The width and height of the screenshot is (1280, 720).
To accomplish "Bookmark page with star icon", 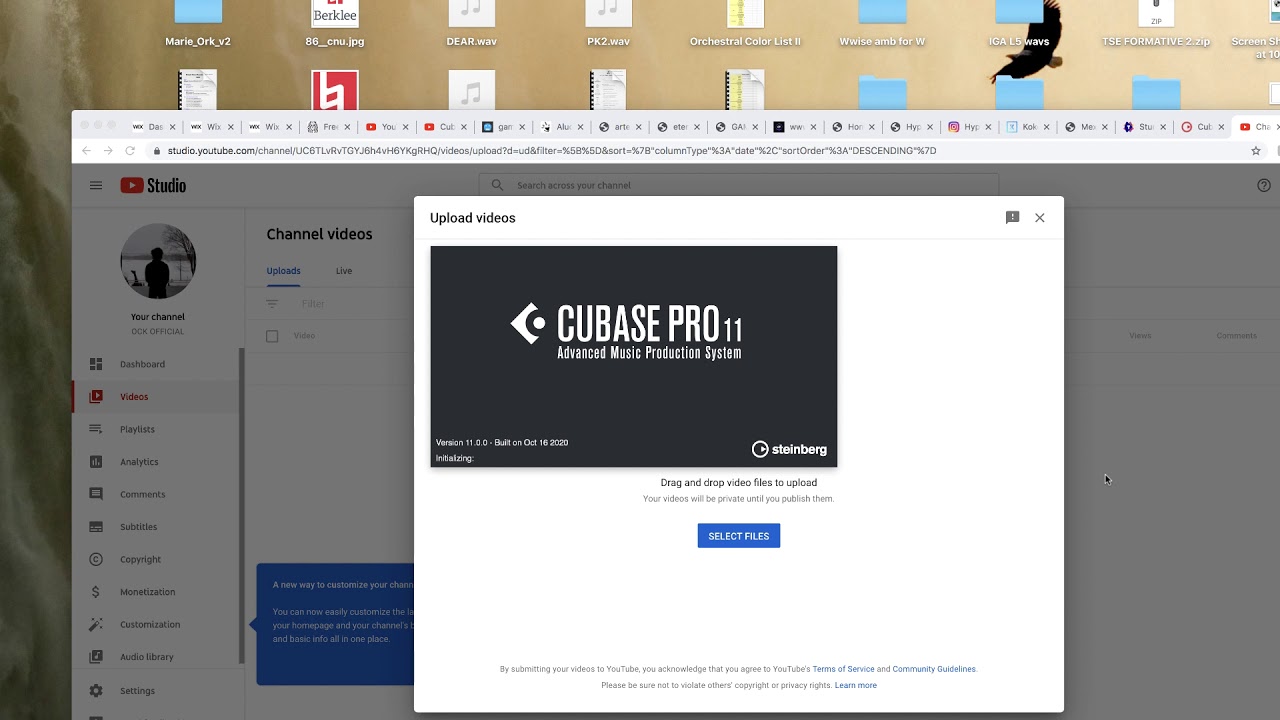I will [x=1256, y=151].
